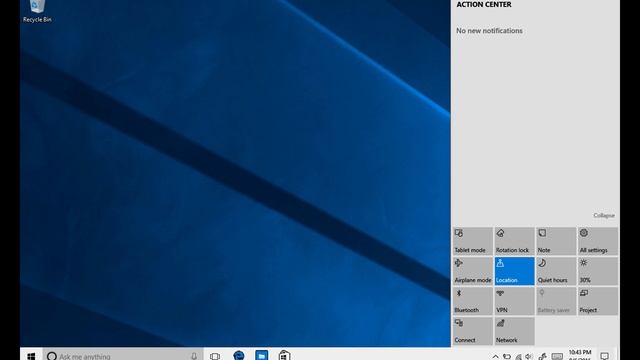This screenshot has width=640, height=360.
Task: Collapse the quick actions grid
Action: point(604,215)
